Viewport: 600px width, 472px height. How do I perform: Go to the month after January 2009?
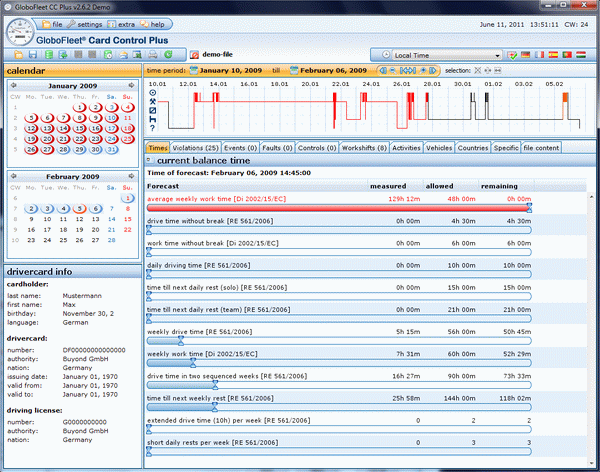(131, 85)
